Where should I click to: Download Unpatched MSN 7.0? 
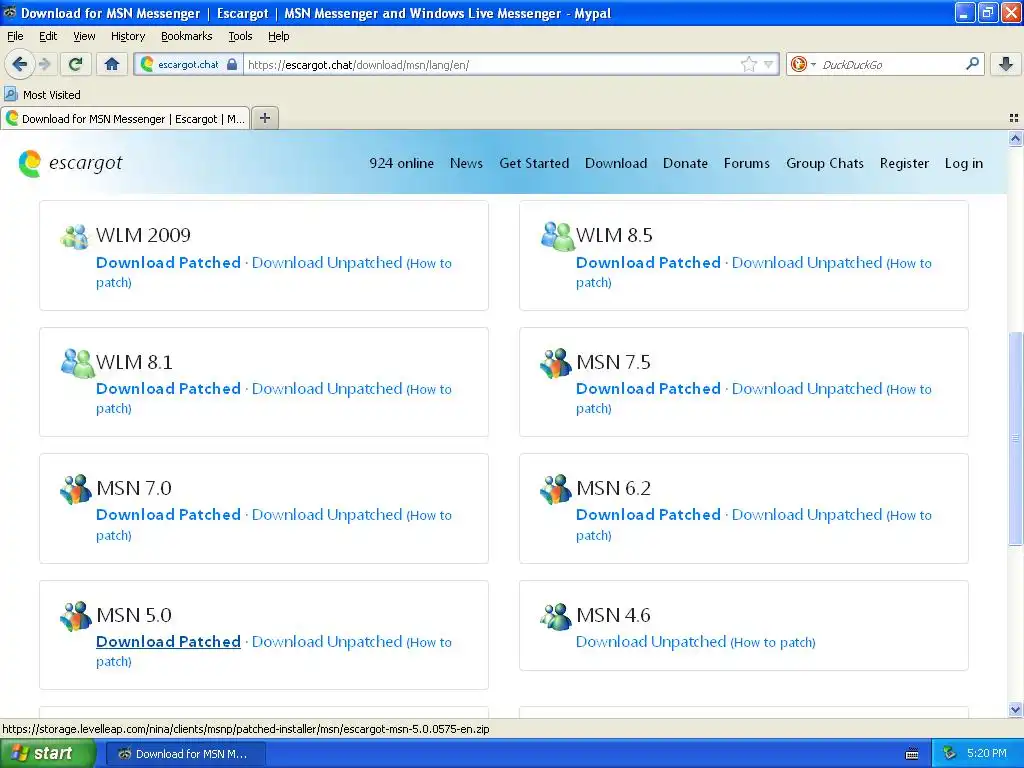pyautogui.click(x=327, y=515)
